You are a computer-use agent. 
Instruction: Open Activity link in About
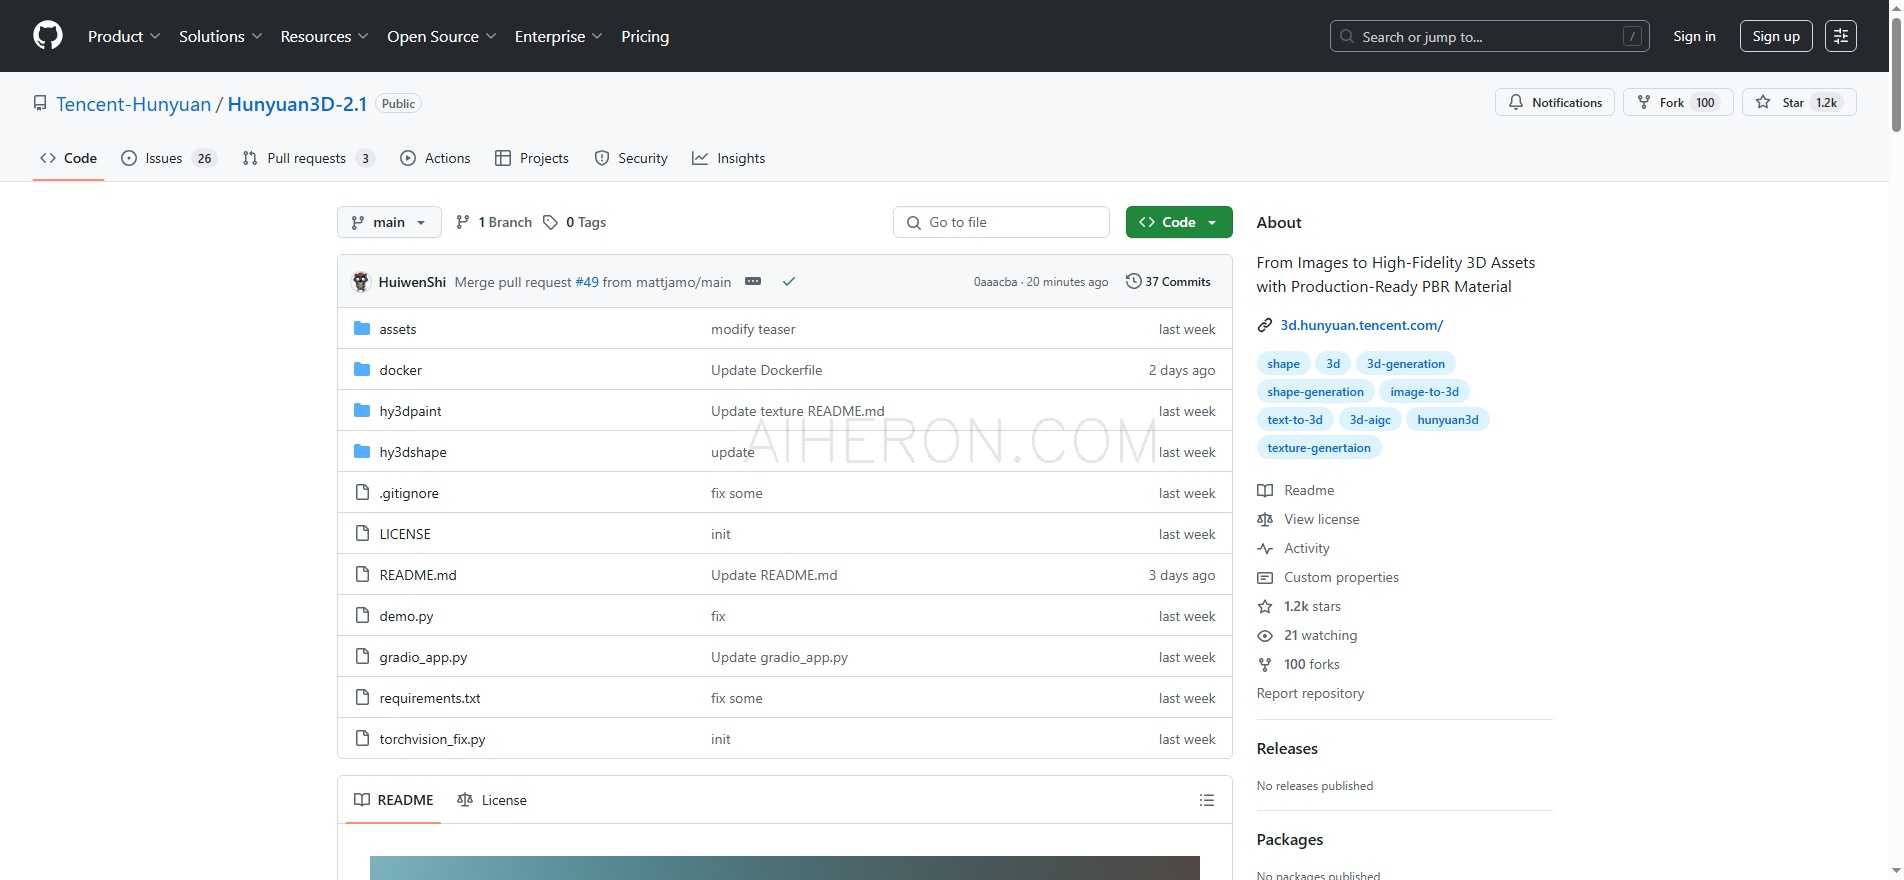tap(1293, 548)
